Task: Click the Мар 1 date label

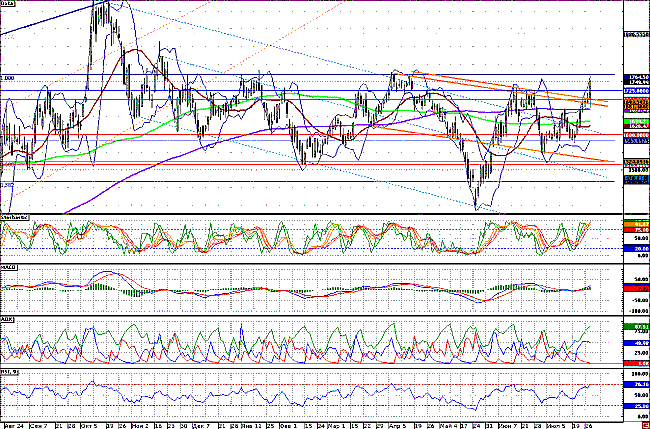Action: click(337, 426)
